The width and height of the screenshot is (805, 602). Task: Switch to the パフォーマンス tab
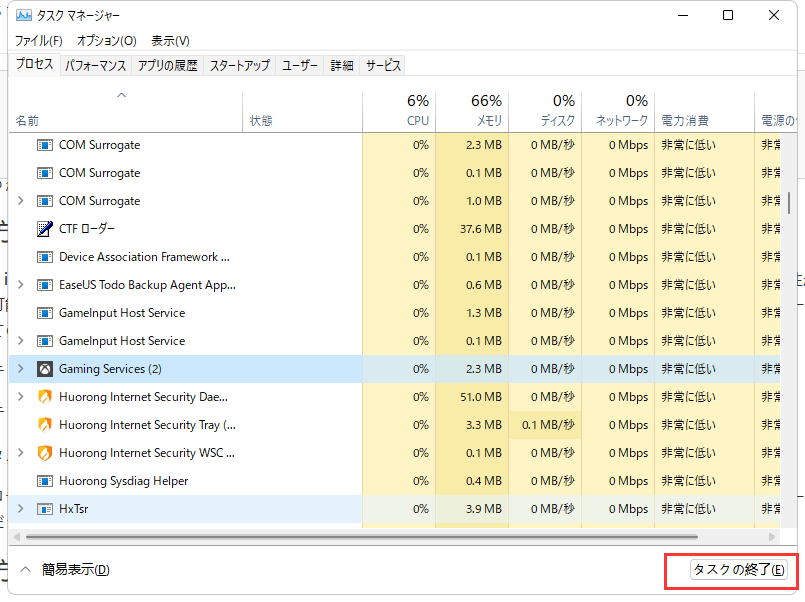click(x=95, y=65)
